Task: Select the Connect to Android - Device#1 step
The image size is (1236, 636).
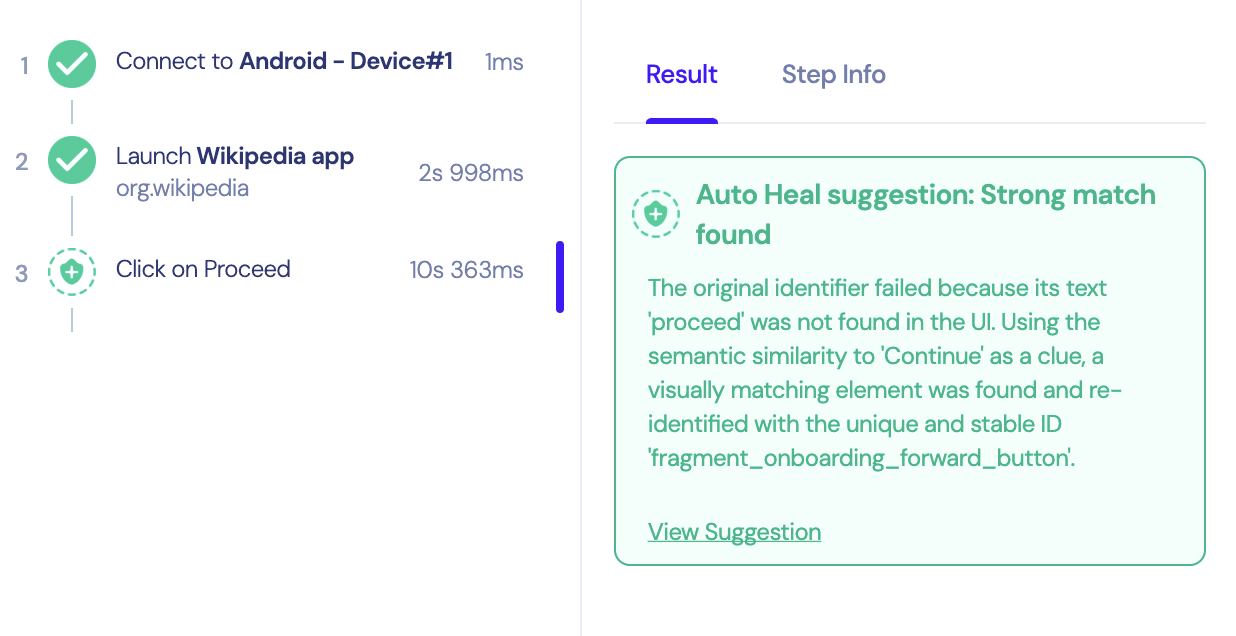Action: click(284, 62)
